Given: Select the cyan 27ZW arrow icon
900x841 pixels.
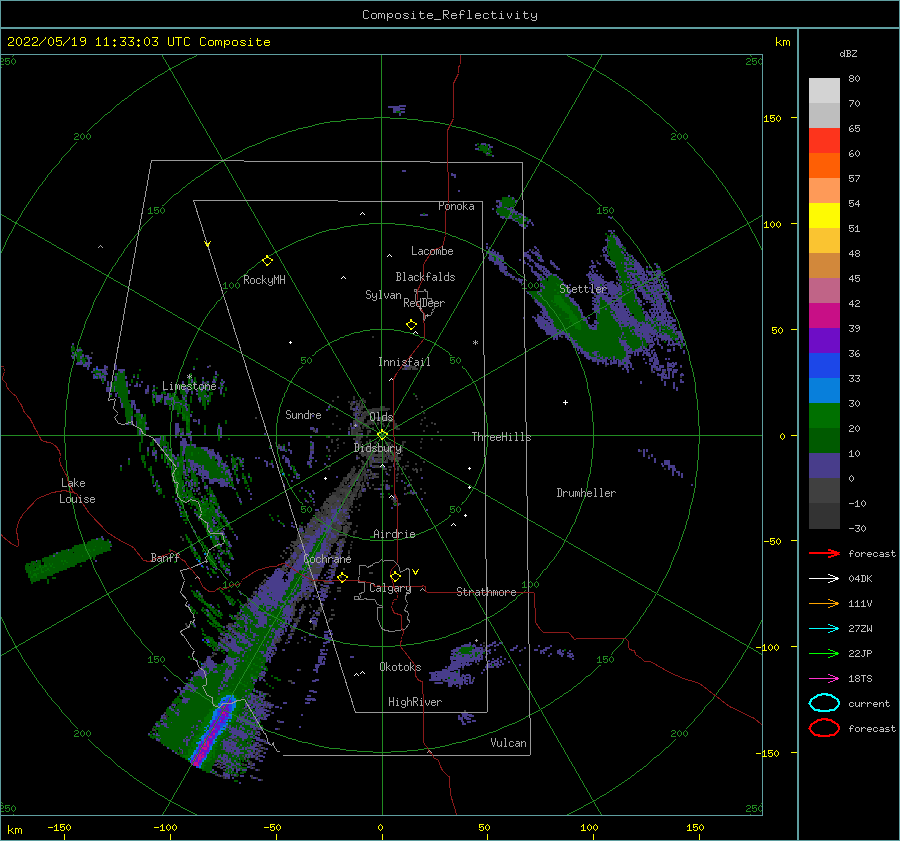Looking at the screenshot, I should [x=824, y=629].
